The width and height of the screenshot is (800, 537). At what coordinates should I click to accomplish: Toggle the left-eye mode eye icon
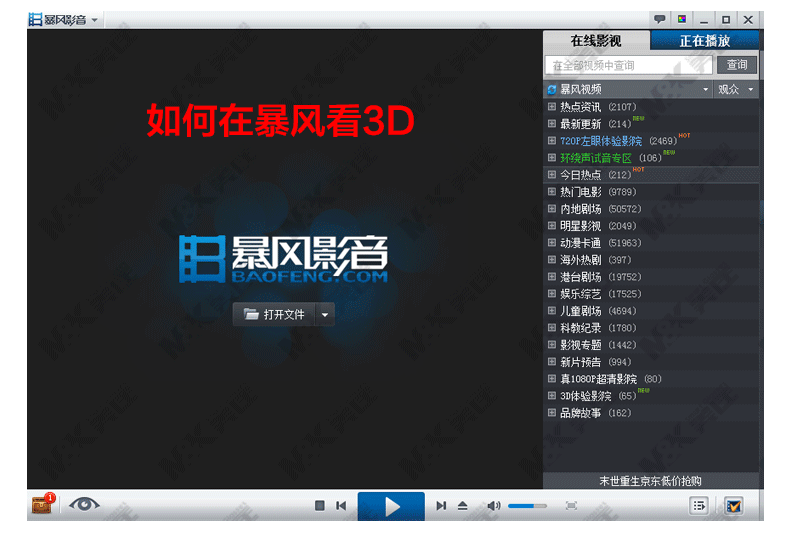coord(84,505)
